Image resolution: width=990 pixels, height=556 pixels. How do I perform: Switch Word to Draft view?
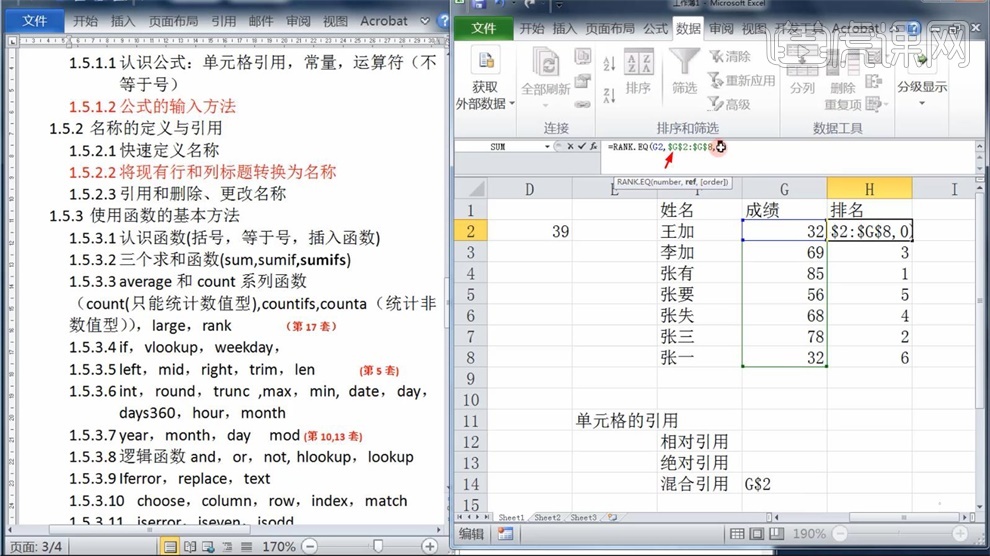pyautogui.click(x=246, y=547)
